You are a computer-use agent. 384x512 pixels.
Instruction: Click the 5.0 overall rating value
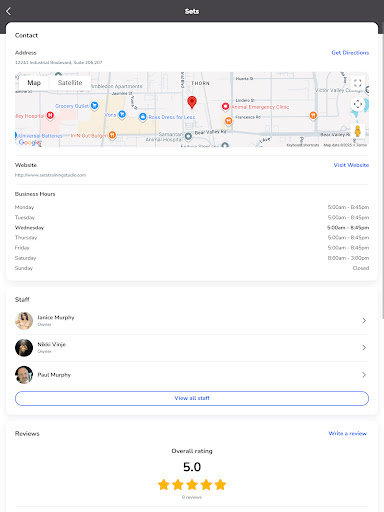coord(192,467)
